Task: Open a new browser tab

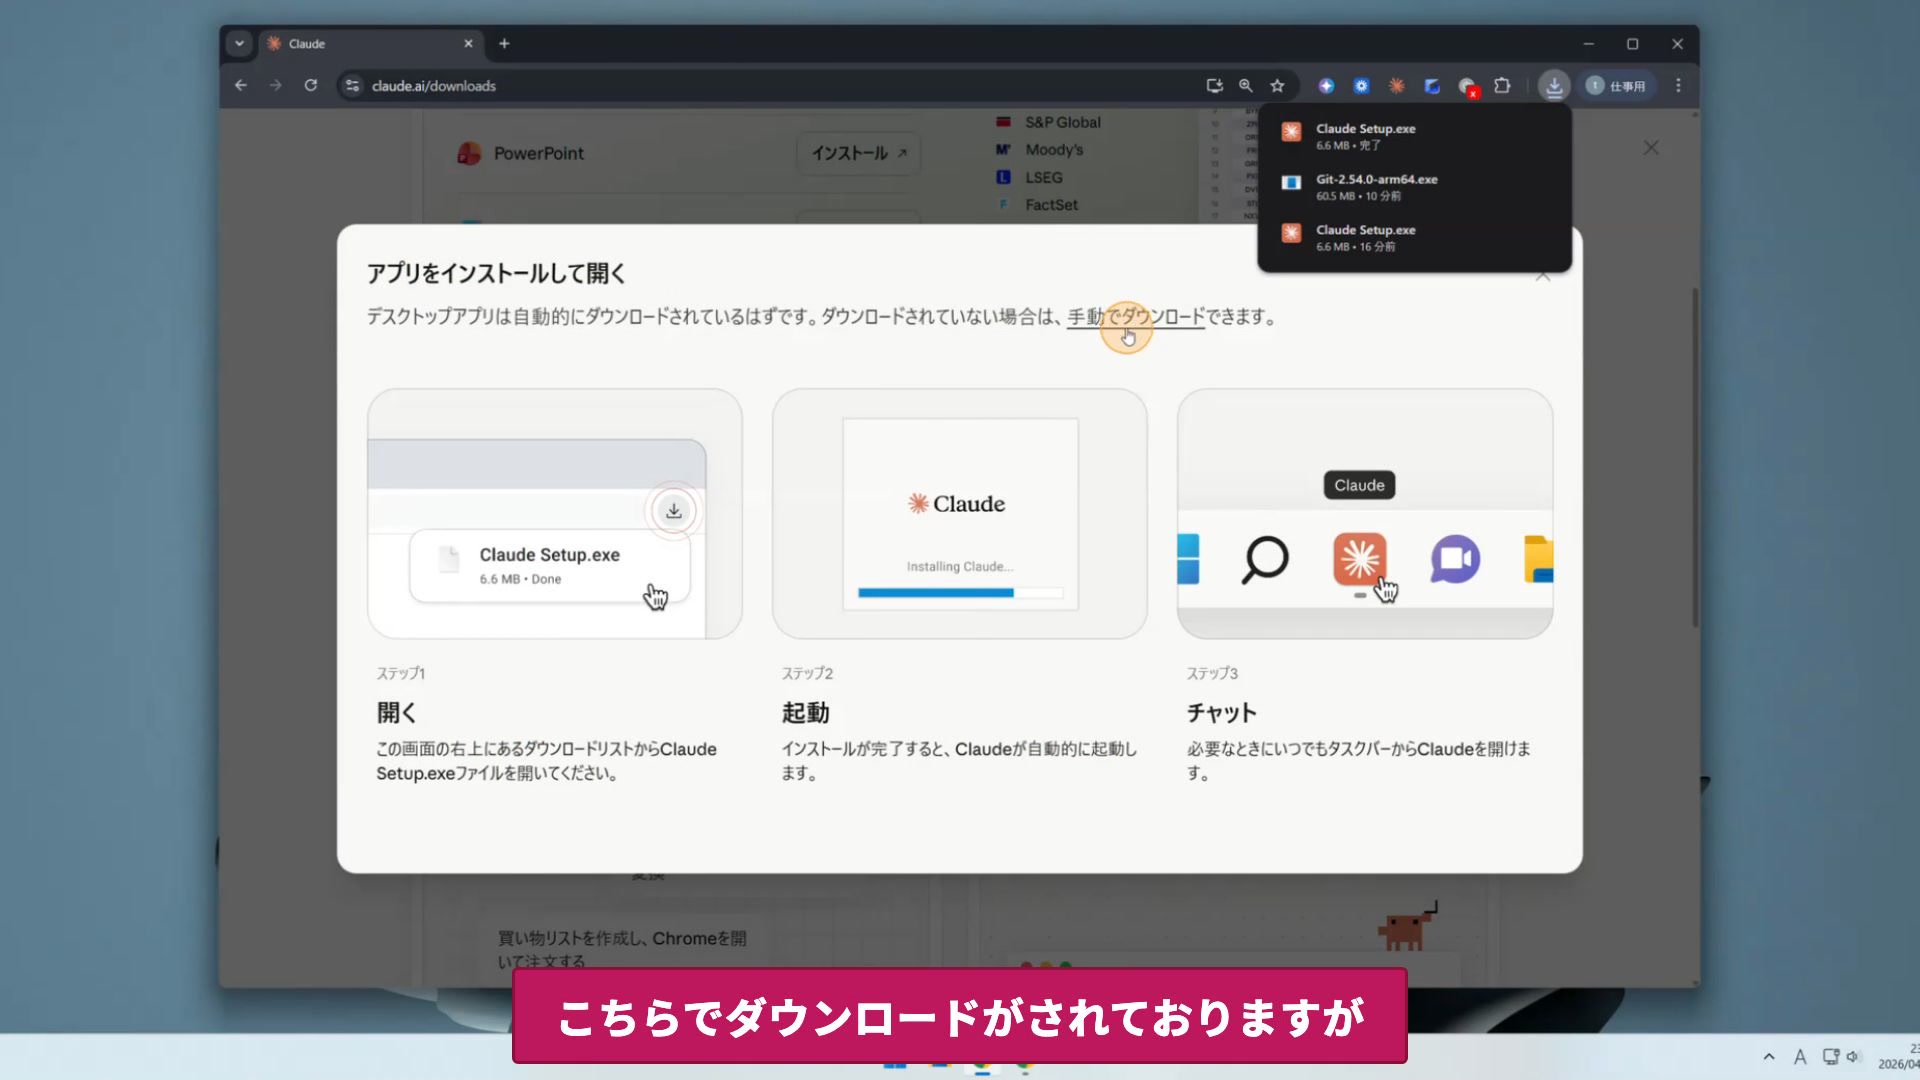Action: (x=504, y=44)
